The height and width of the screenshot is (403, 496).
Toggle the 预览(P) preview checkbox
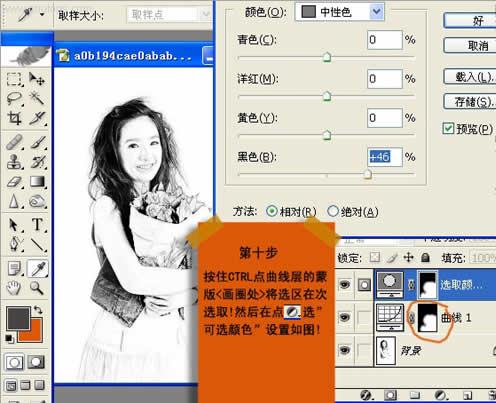tap(448, 128)
